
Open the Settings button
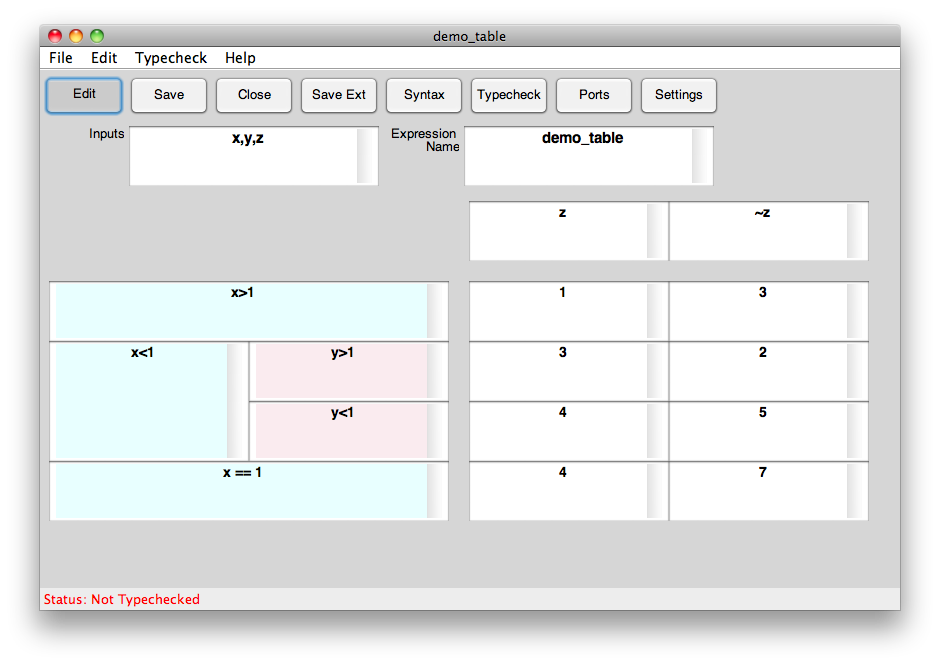tap(679, 95)
